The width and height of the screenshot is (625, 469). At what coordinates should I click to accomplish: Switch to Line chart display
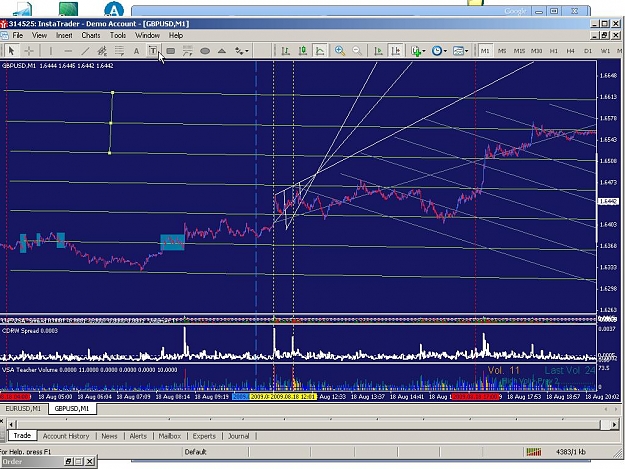320,51
